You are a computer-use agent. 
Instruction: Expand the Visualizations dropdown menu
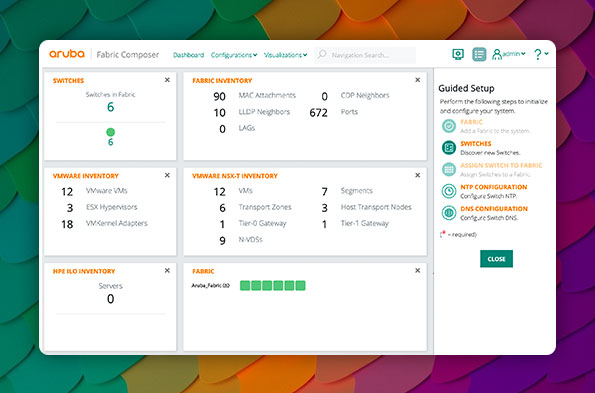coord(285,55)
